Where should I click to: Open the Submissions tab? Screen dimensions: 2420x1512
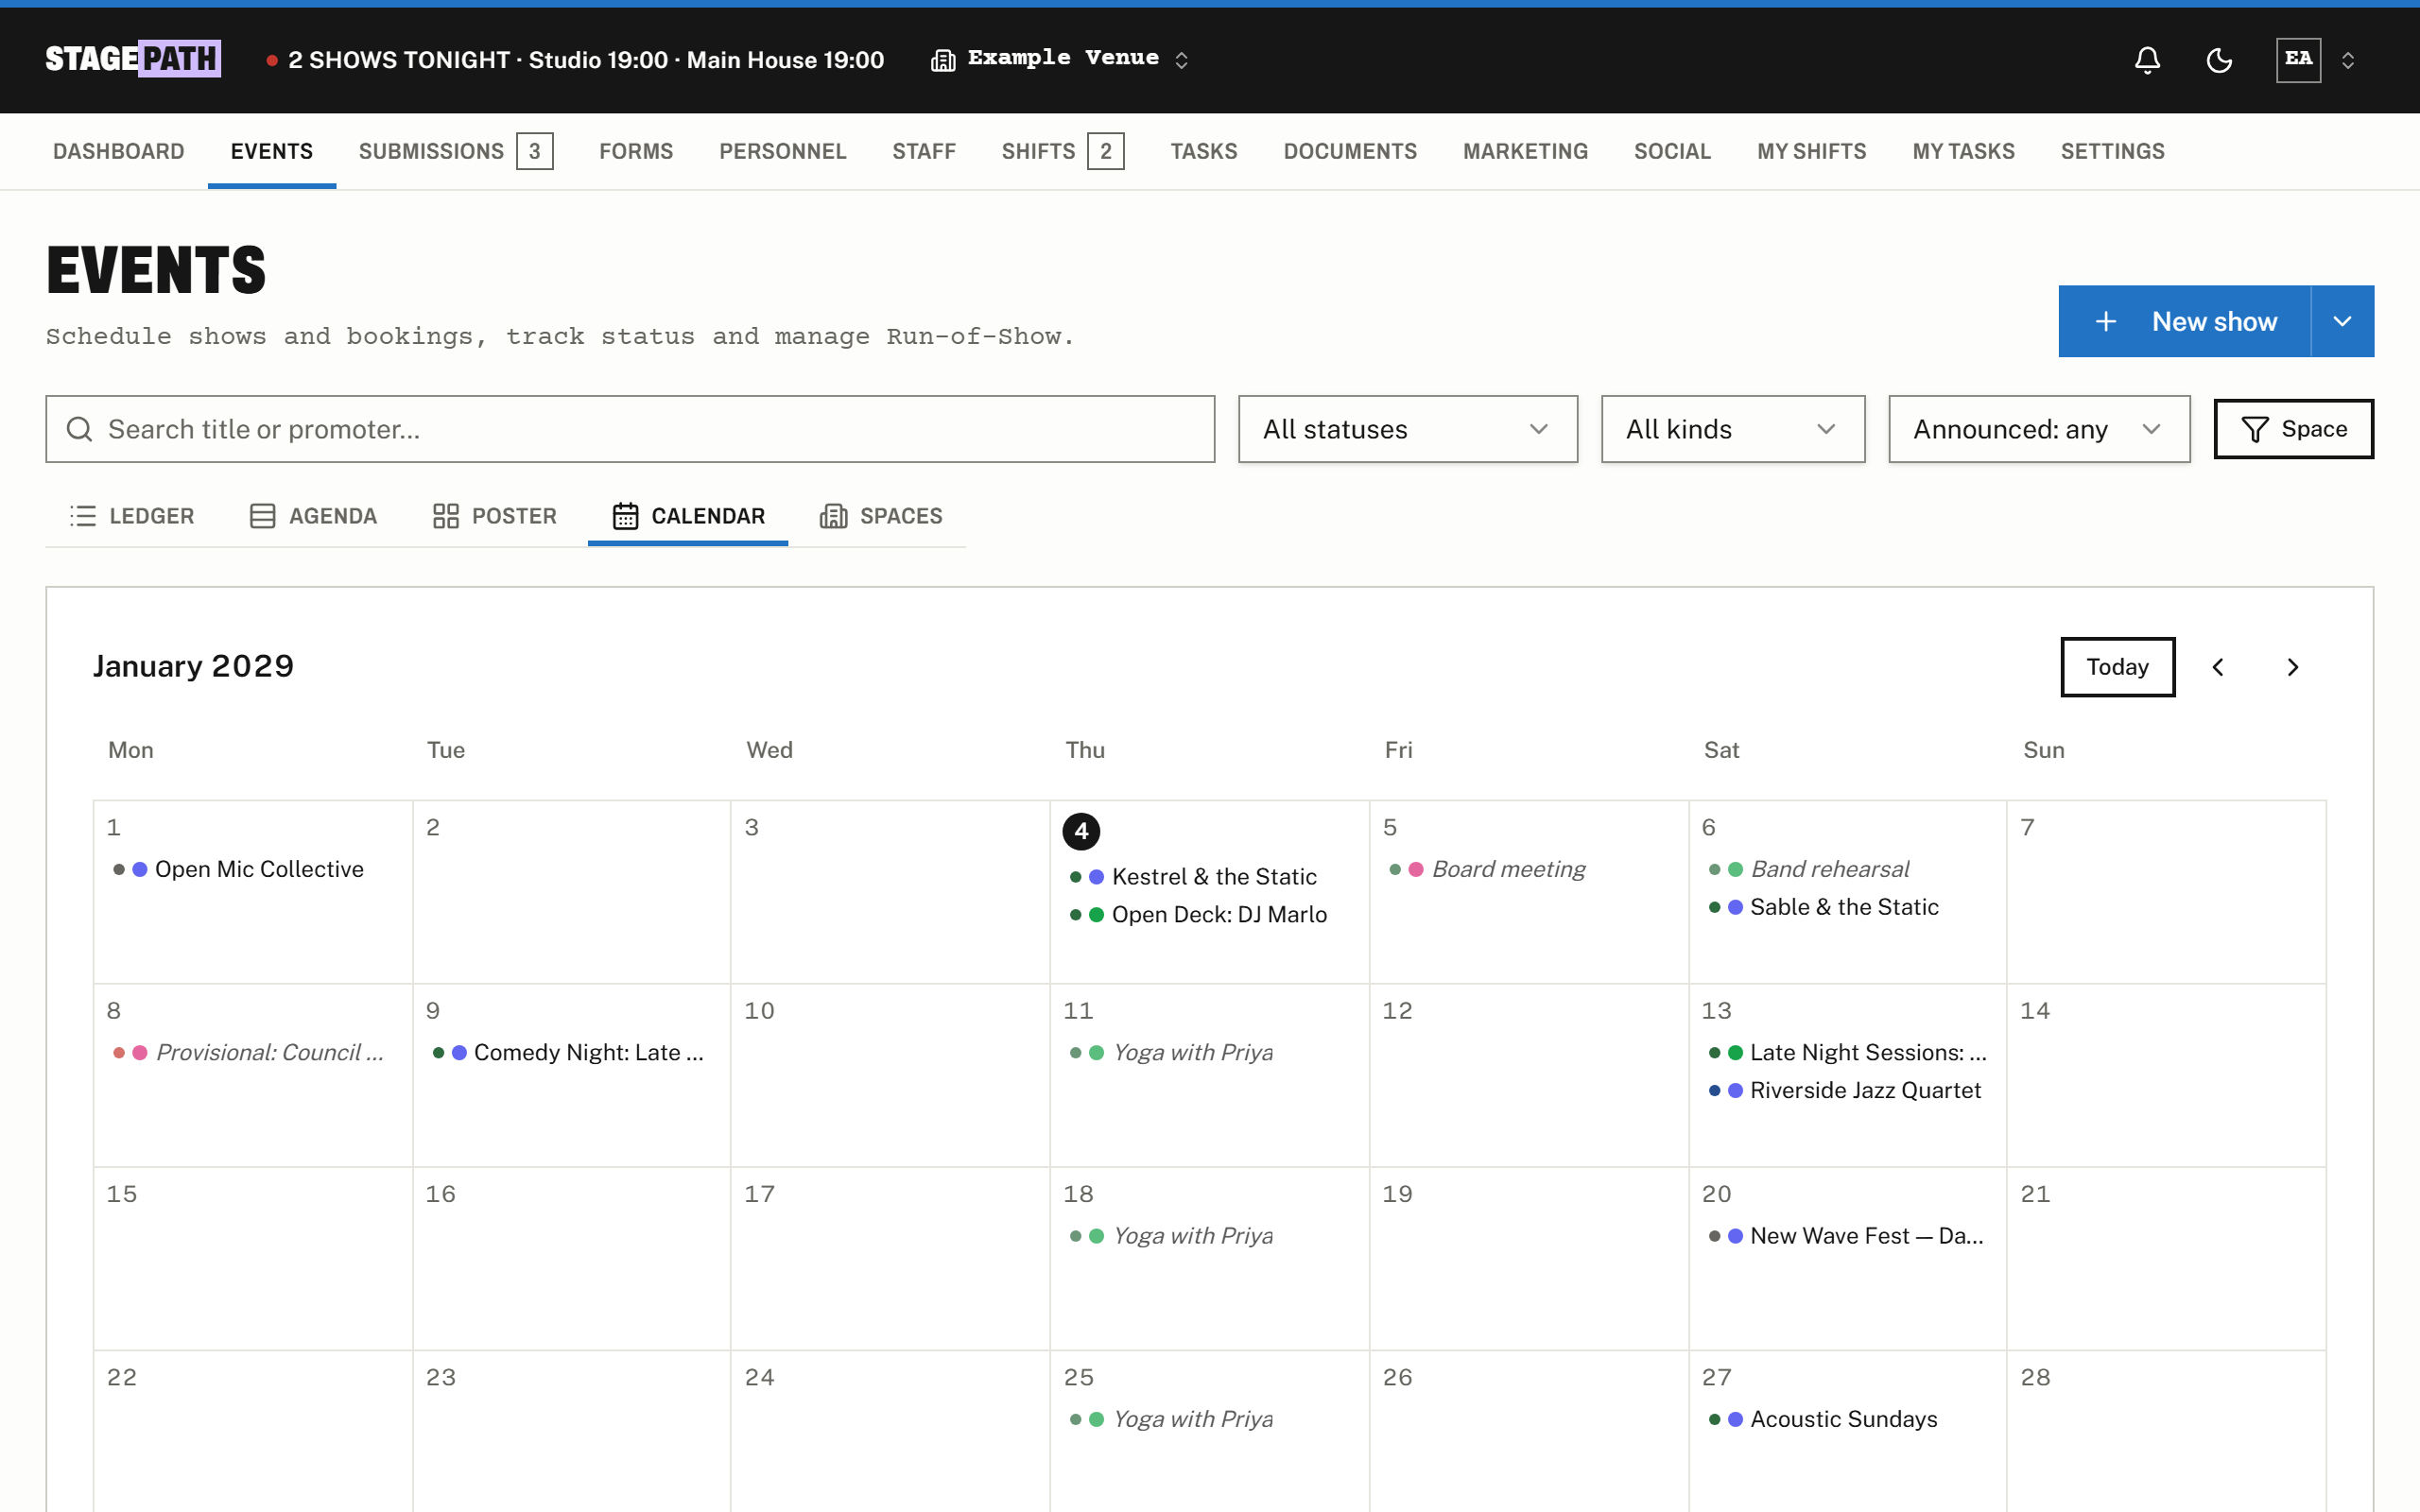pos(455,151)
